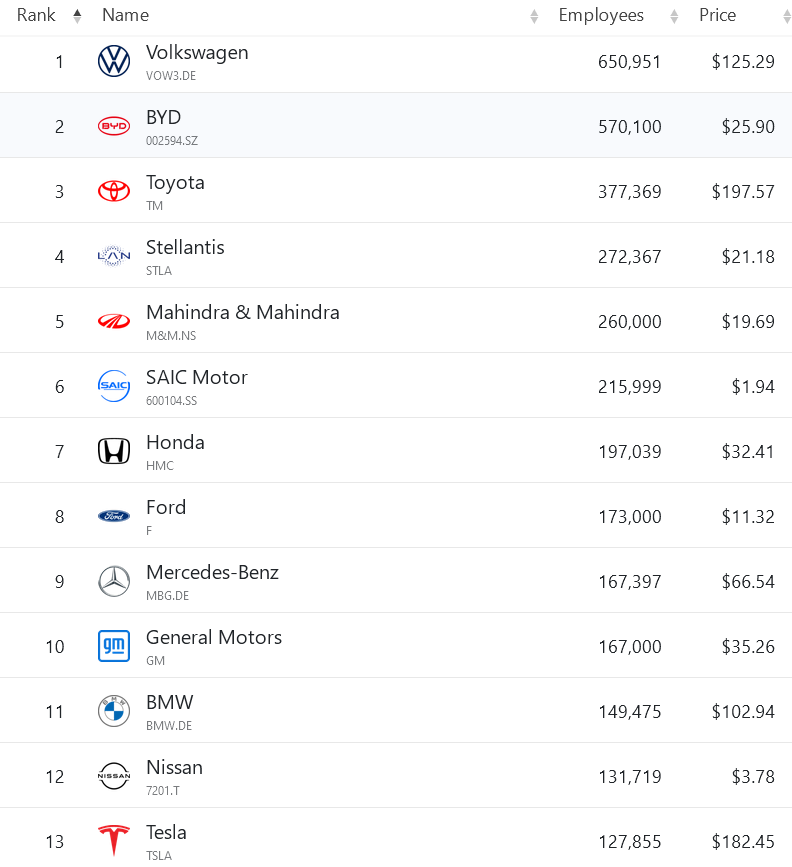Toggle sort arrows for the Employees column
This screenshot has height=867, width=792.
674,16
